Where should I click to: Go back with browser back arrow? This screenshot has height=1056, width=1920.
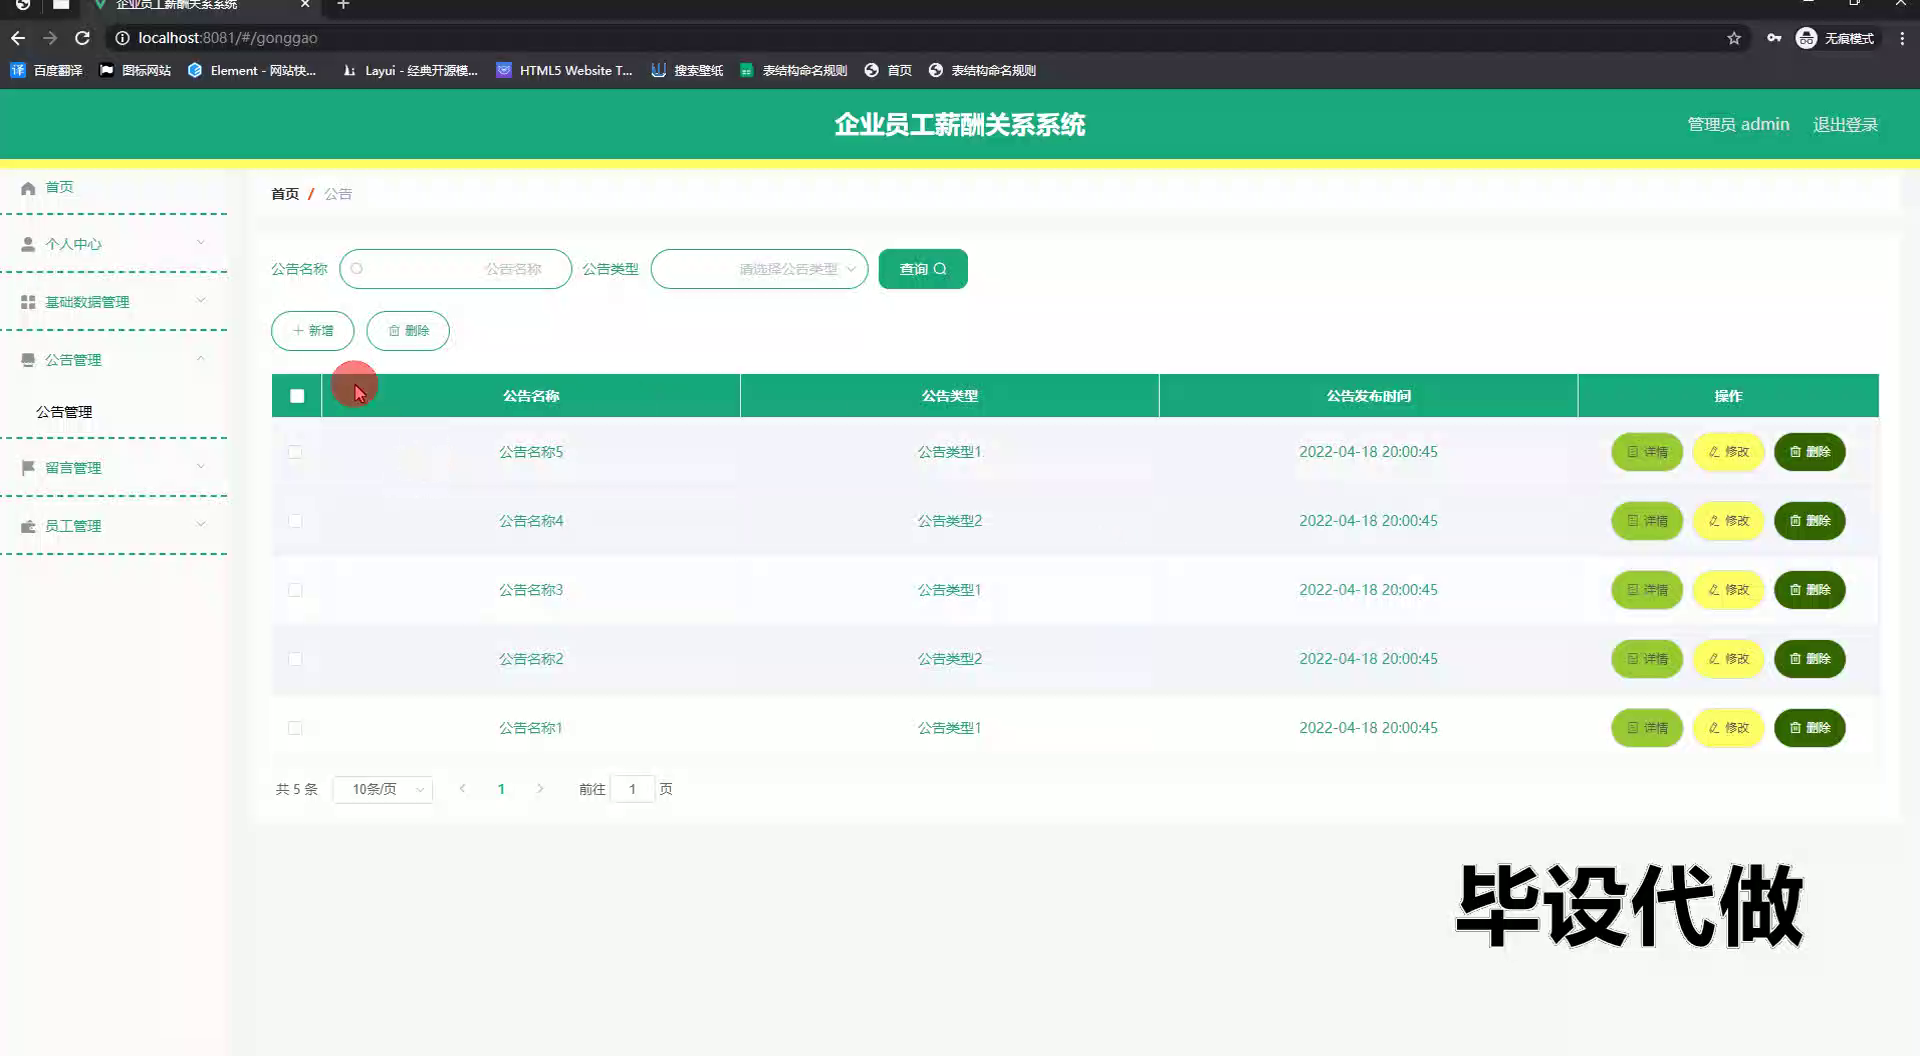click(x=18, y=38)
